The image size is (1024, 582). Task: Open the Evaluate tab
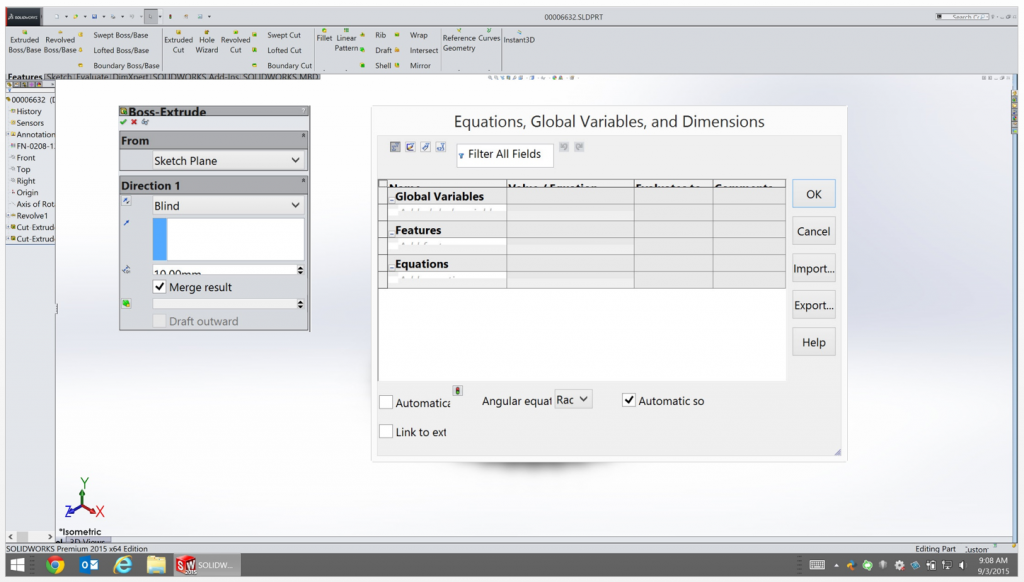[x=92, y=77]
